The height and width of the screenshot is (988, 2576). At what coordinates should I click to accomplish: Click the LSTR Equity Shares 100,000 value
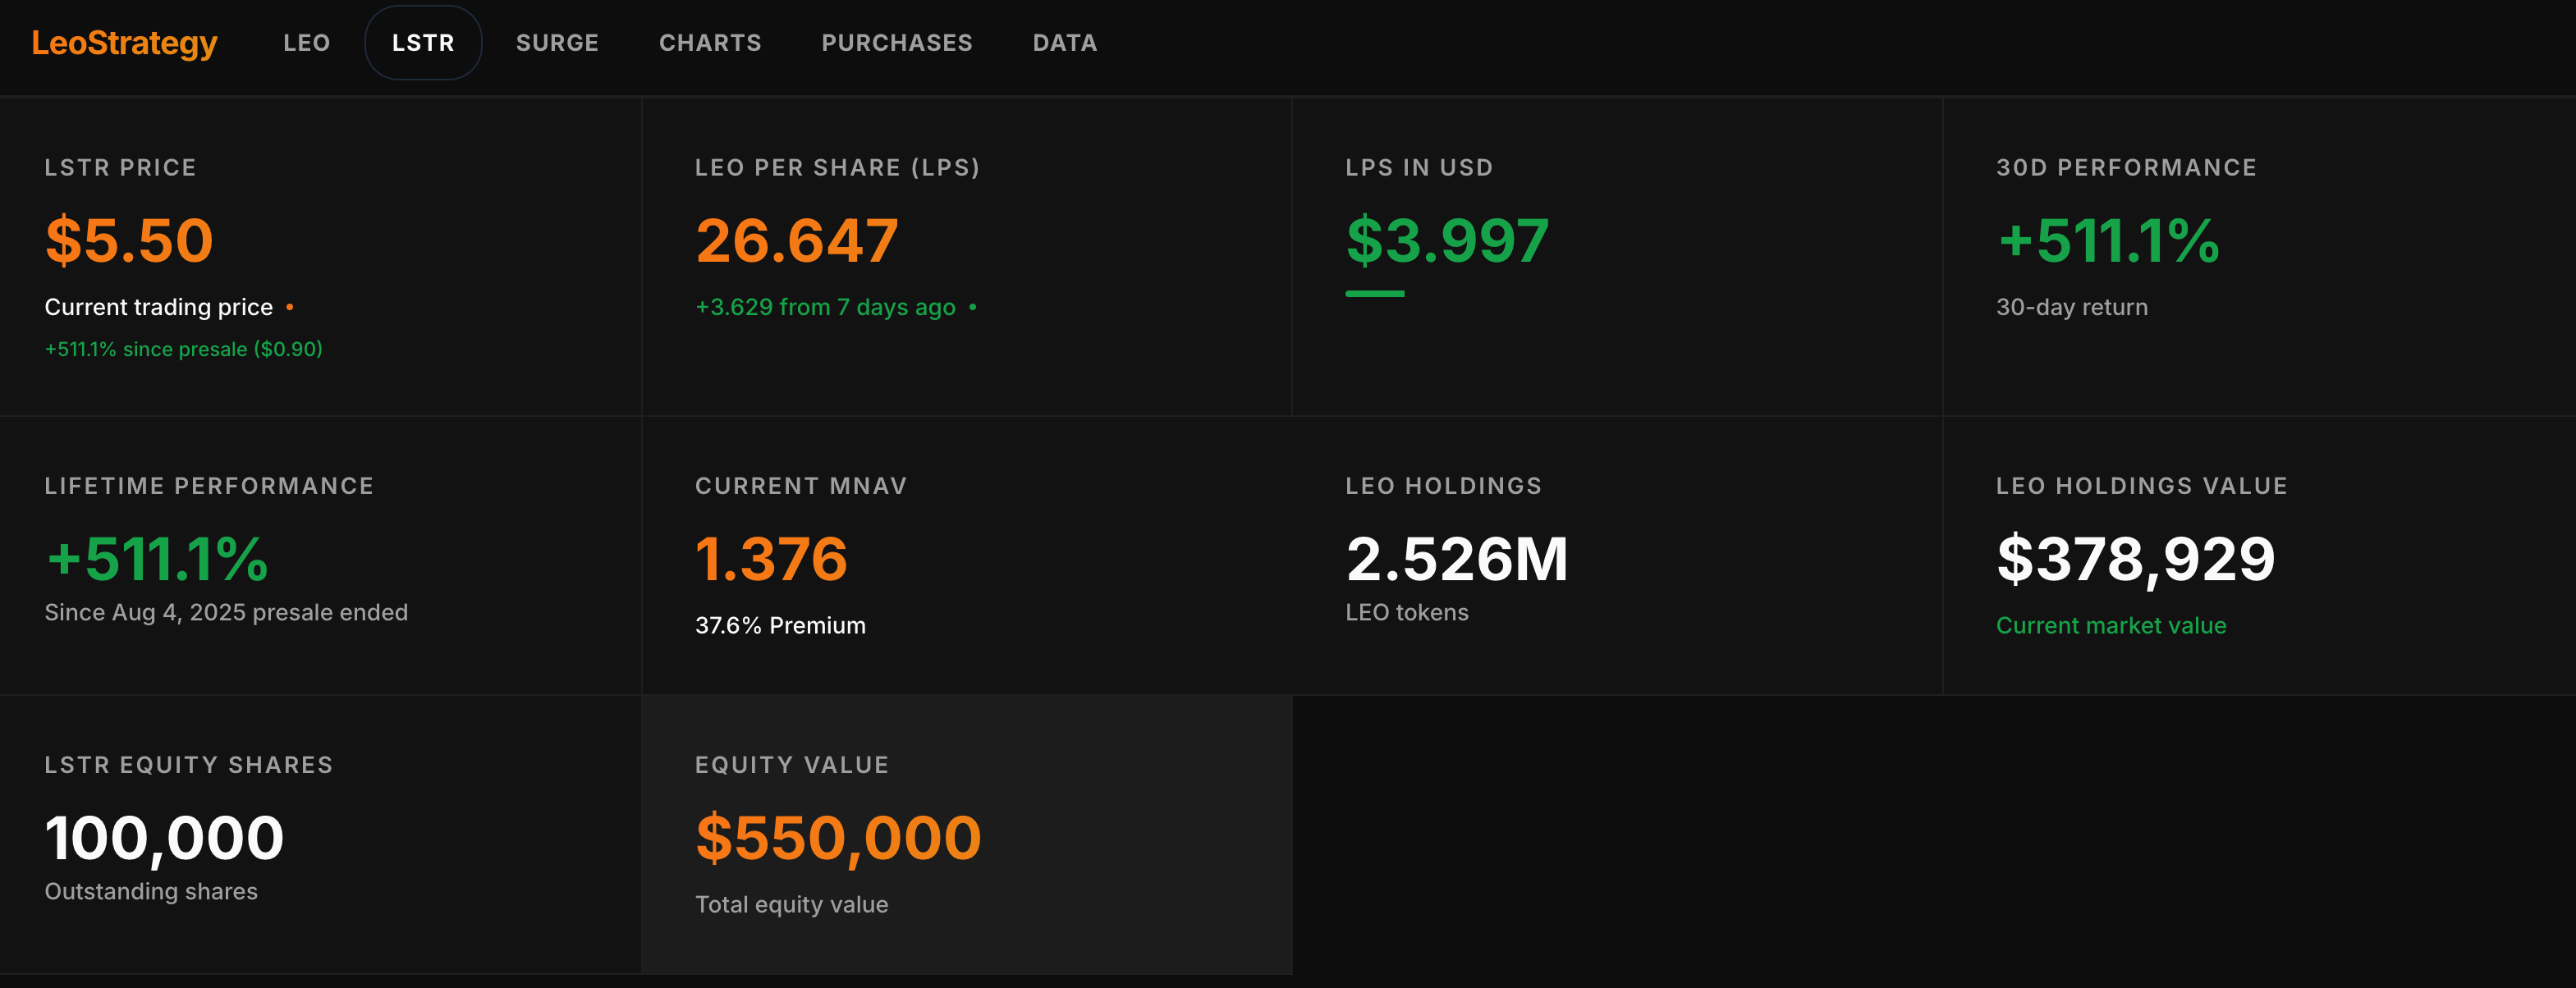[x=164, y=838]
